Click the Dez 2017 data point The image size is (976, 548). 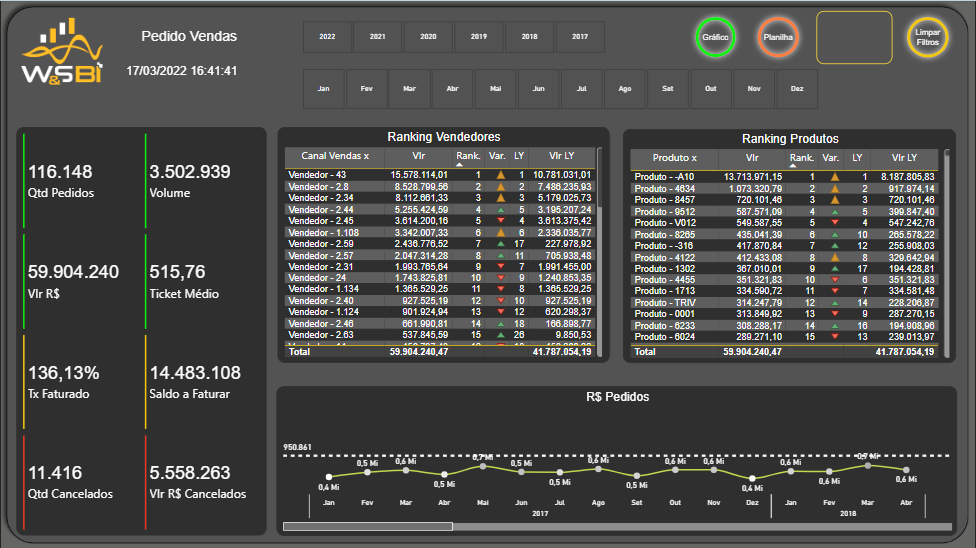pos(753,478)
